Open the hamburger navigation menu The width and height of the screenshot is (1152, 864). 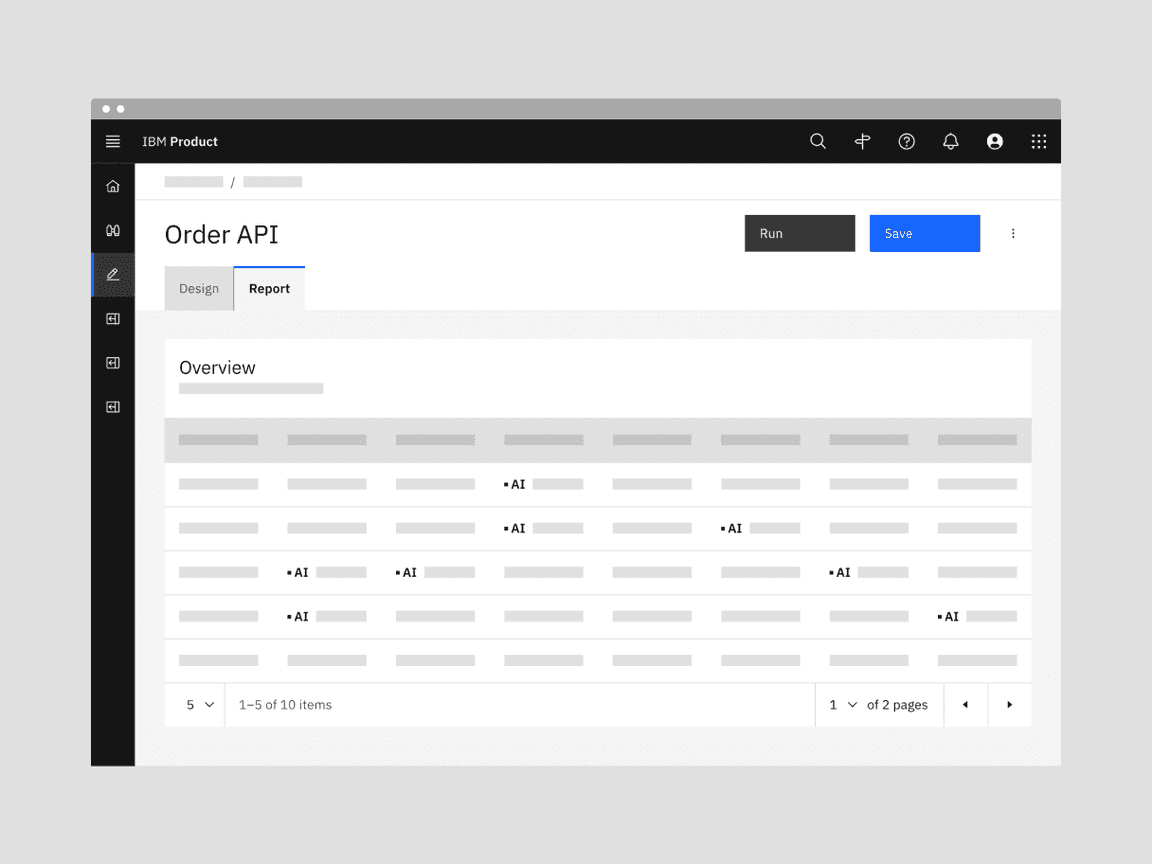pyautogui.click(x=112, y=141)
